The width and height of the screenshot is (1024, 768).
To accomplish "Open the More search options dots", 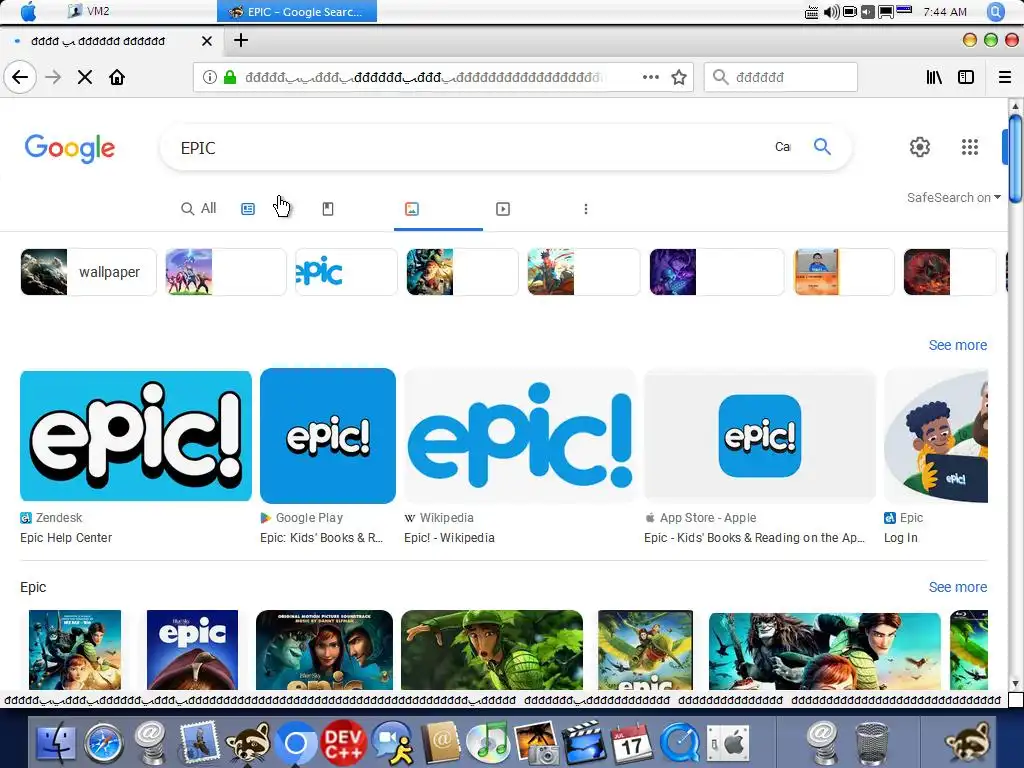I will click(x=586, y=209).
